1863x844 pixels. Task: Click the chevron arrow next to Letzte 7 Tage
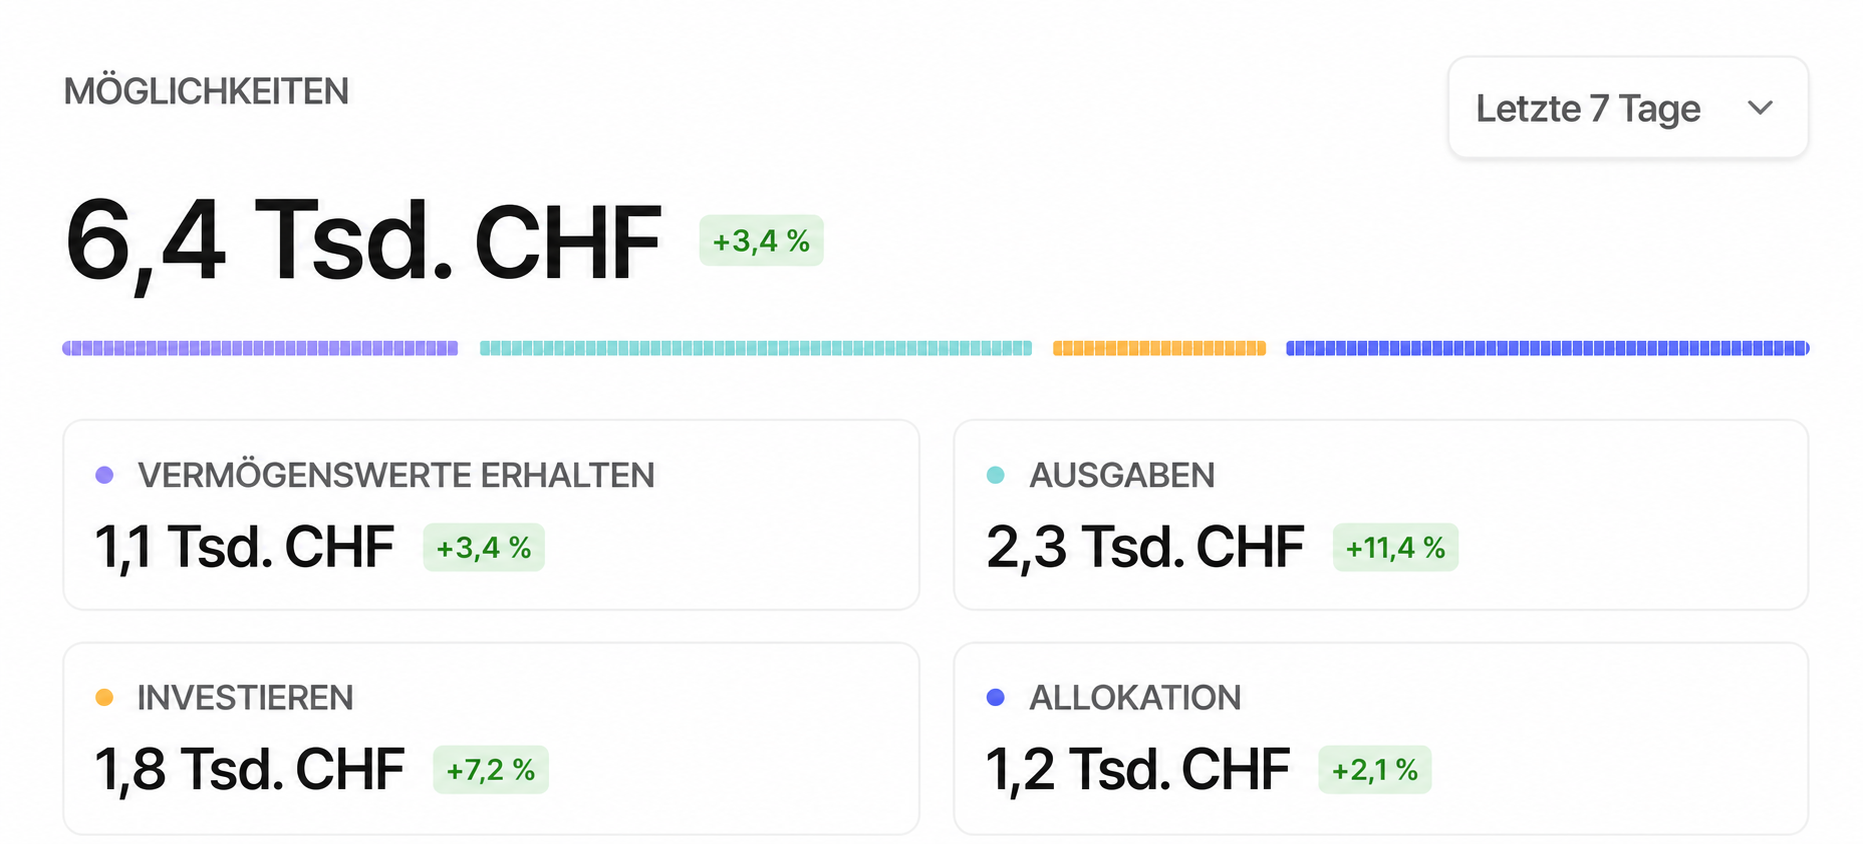pyautogui.click(x=1760, y=107)
